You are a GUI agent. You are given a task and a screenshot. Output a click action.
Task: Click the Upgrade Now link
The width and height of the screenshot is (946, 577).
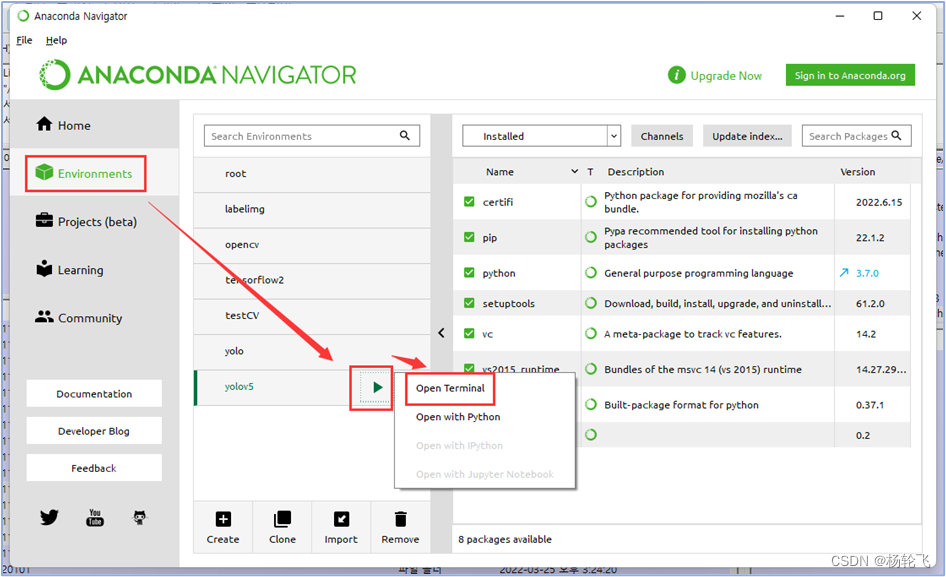726,75
